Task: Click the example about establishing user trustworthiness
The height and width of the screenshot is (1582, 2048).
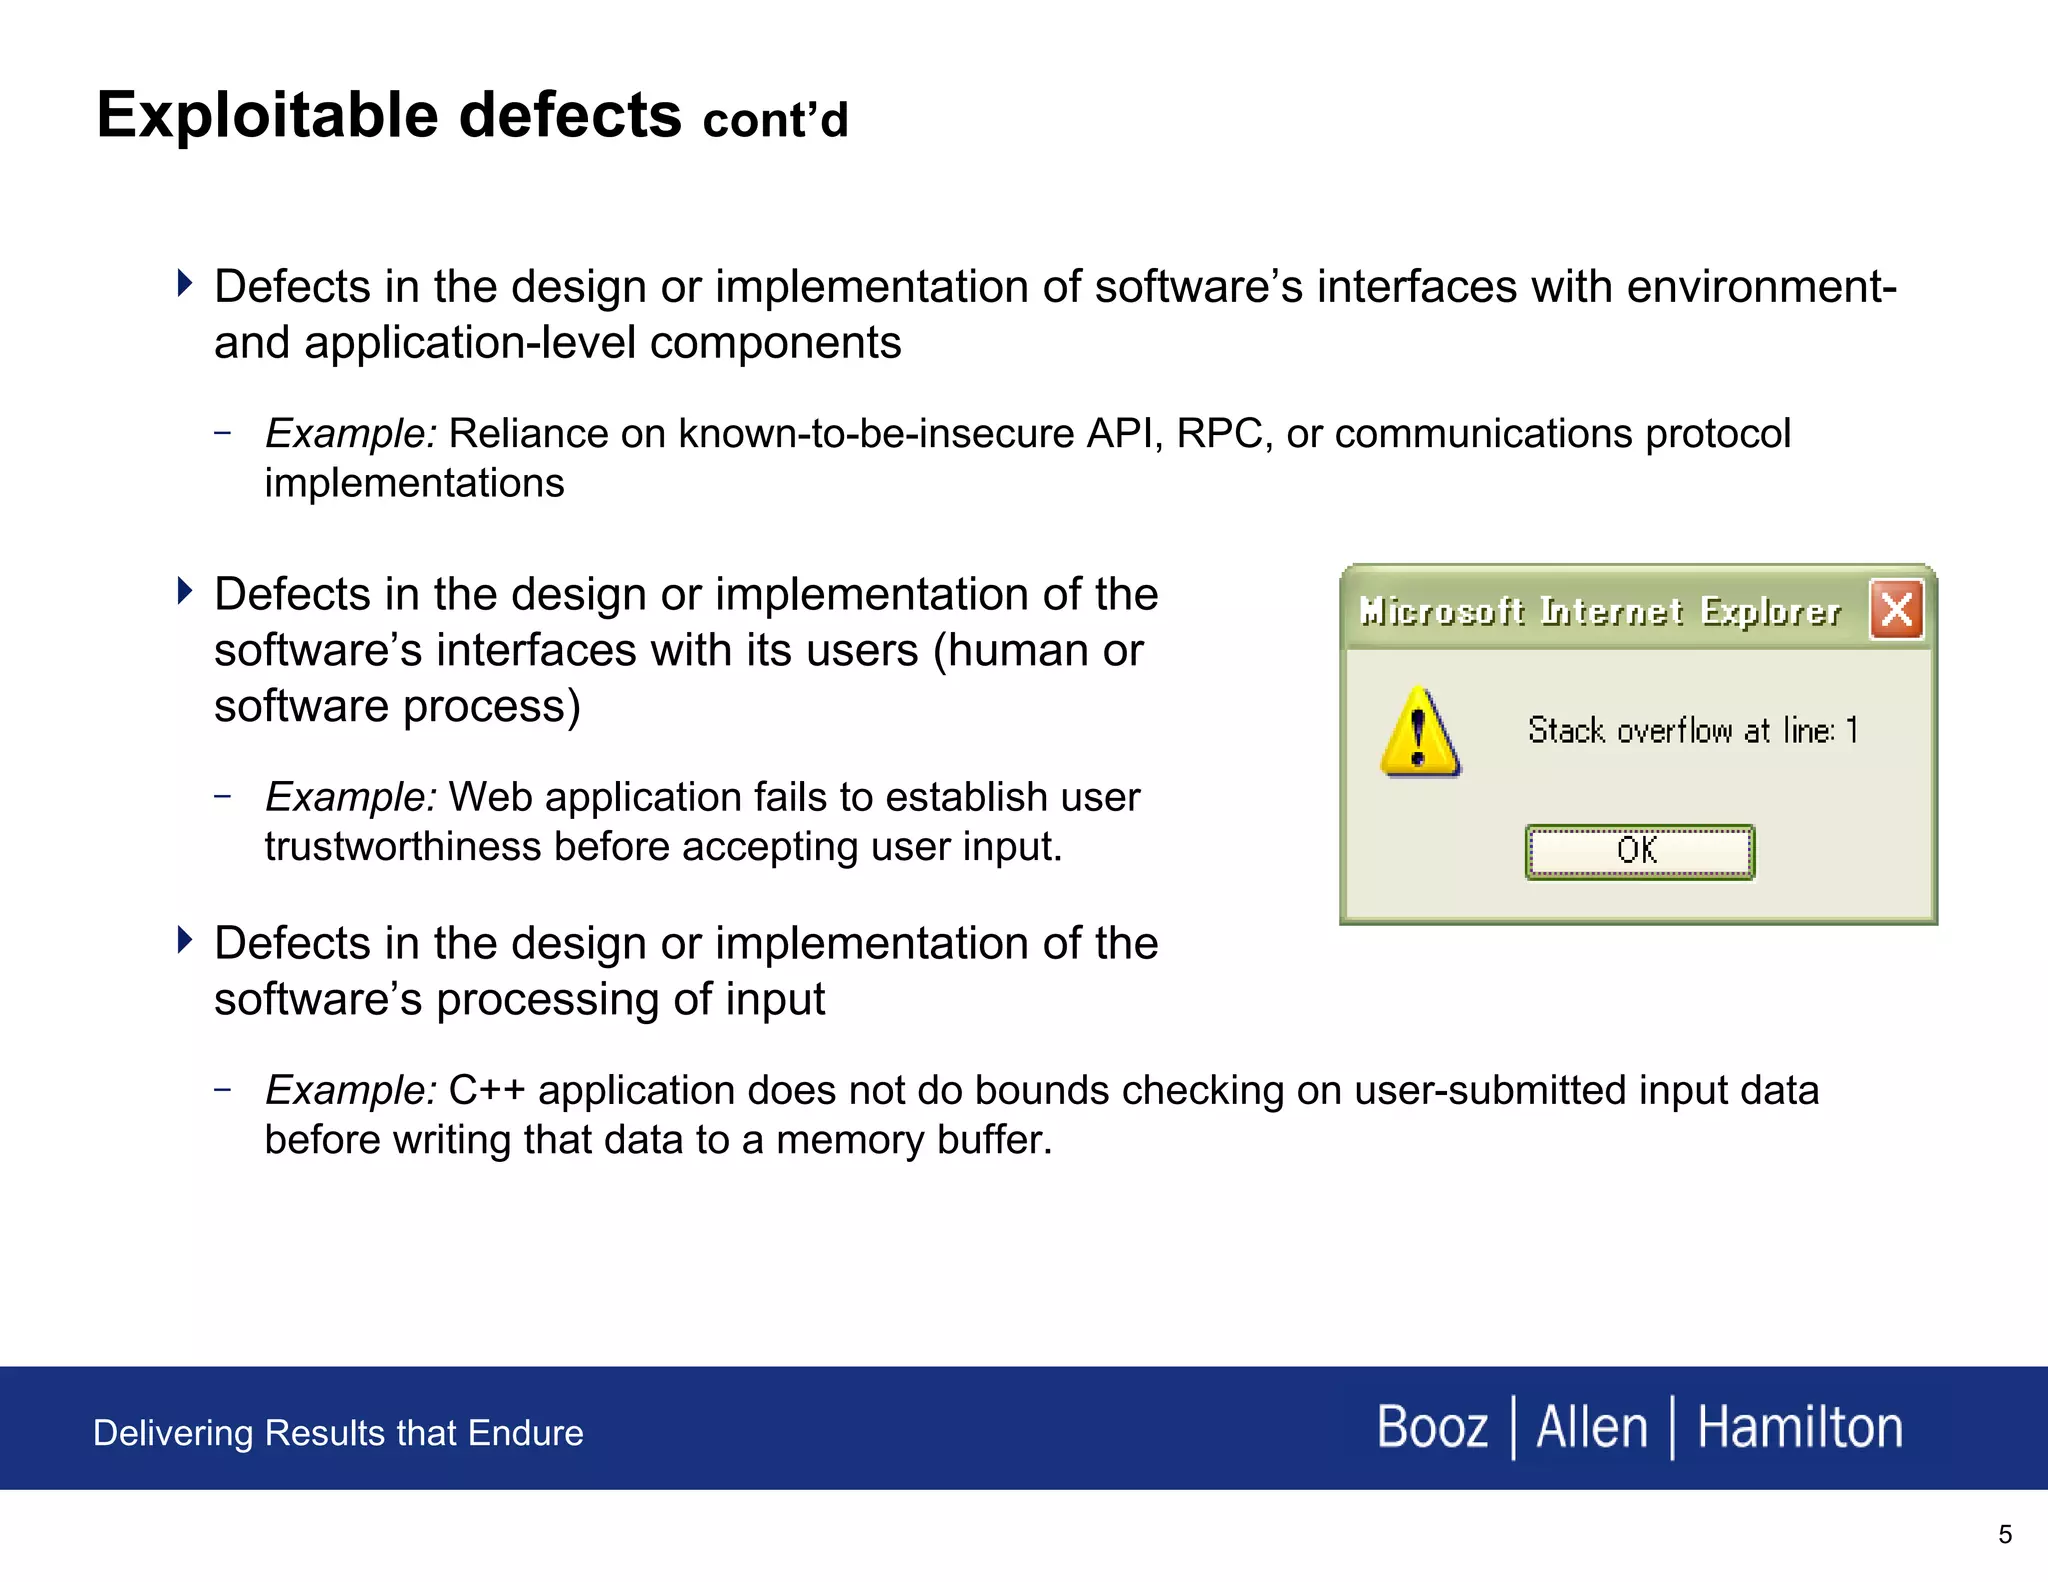Action: (702, 822)
